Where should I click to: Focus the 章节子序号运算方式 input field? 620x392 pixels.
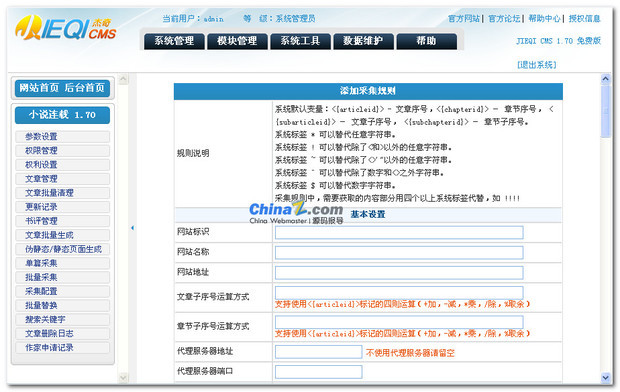399,322
